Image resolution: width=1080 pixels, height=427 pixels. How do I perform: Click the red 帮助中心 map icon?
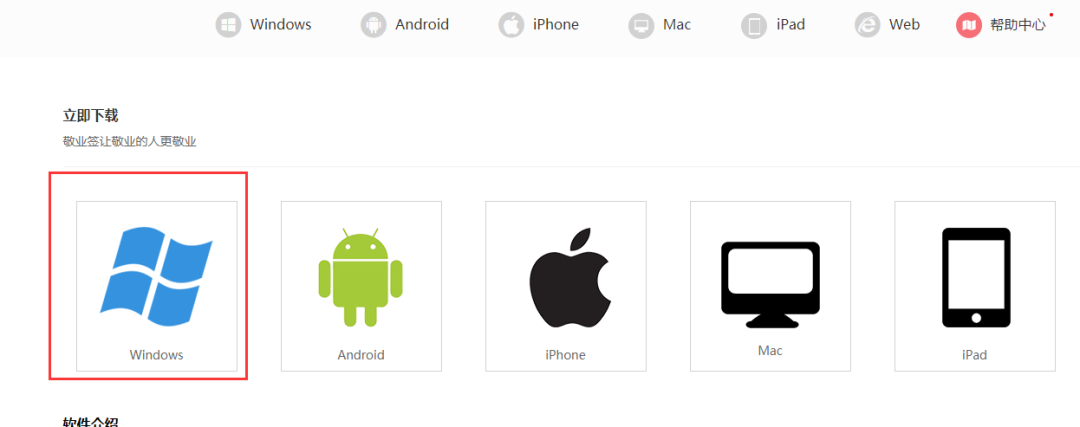click(968, 25)
